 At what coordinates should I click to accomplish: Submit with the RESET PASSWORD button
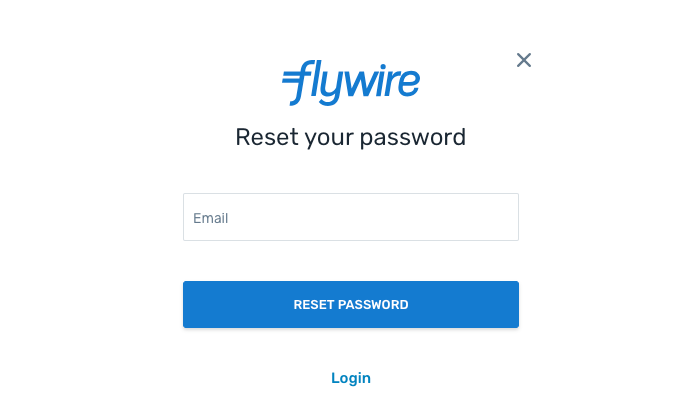(x=351, y=304)
